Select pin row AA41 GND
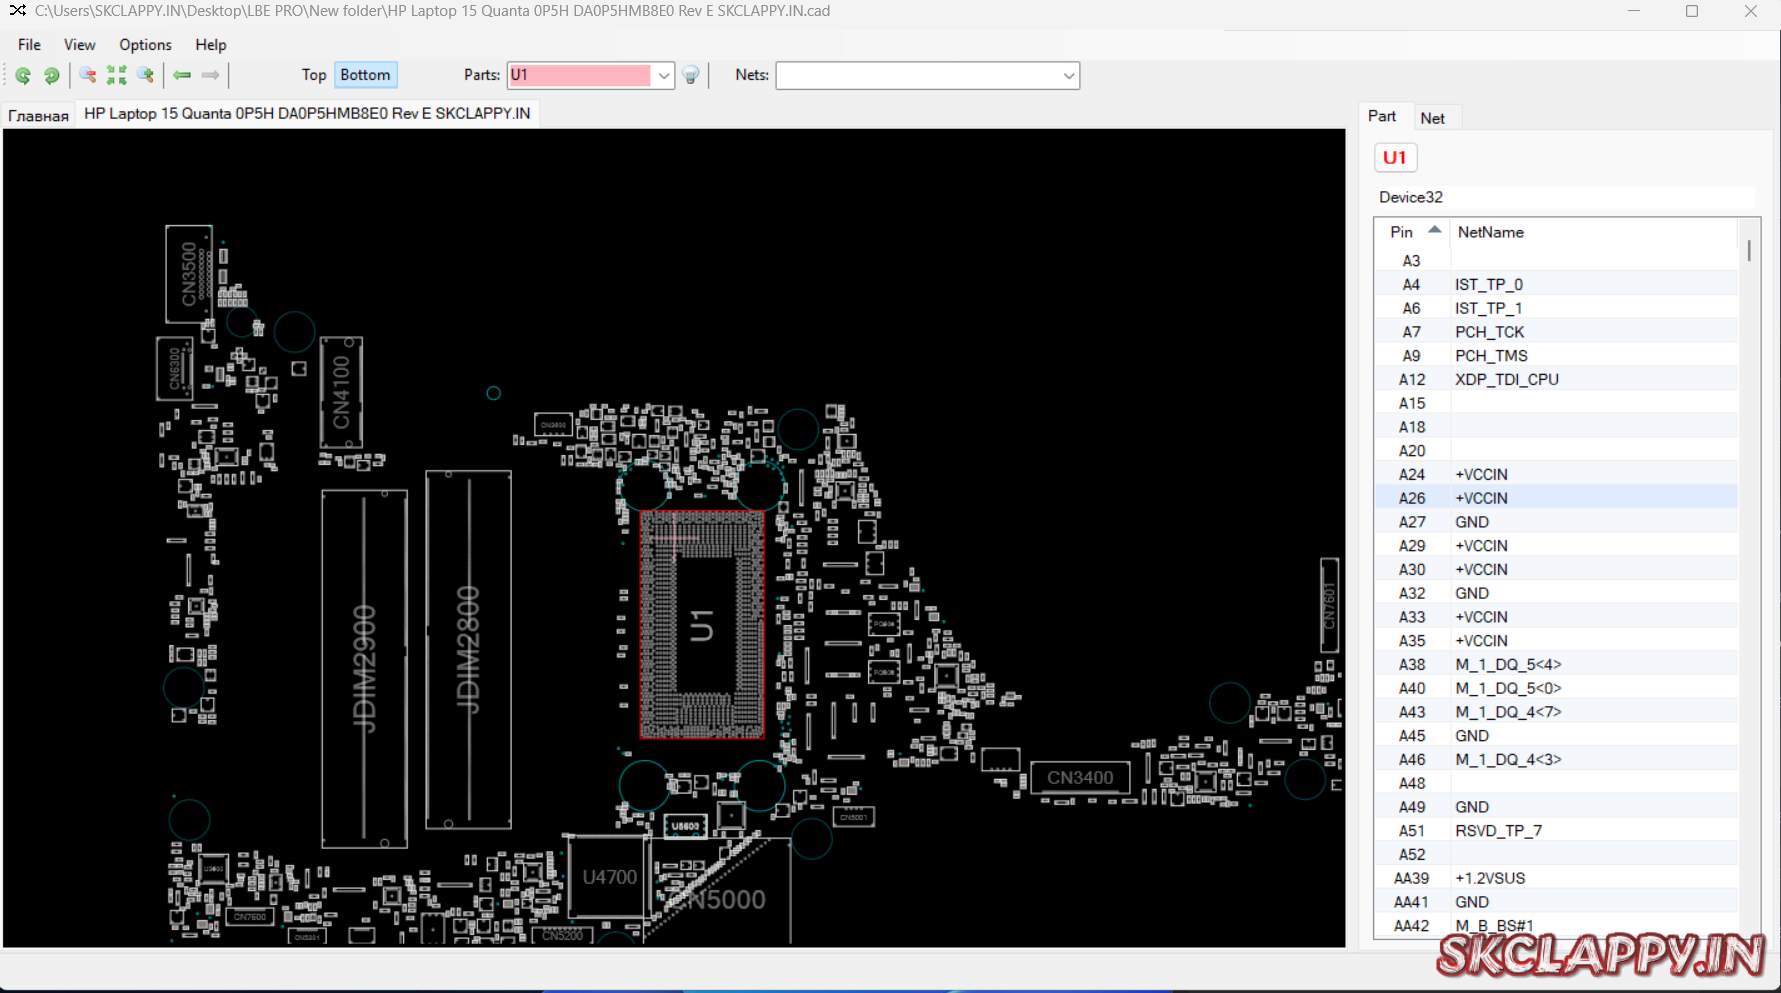 point(1556,902)
